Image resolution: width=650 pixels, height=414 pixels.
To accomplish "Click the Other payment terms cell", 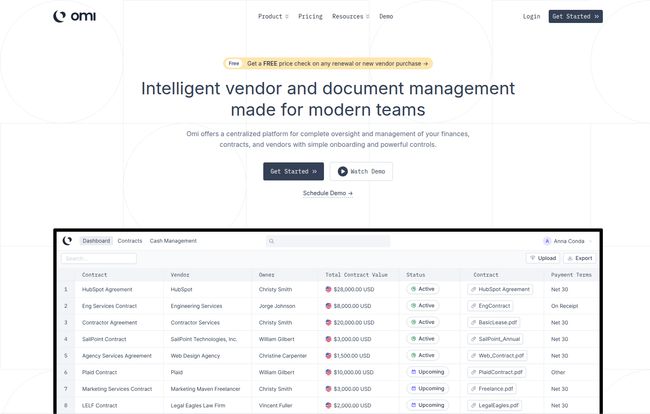I will [x=558, y=372].
